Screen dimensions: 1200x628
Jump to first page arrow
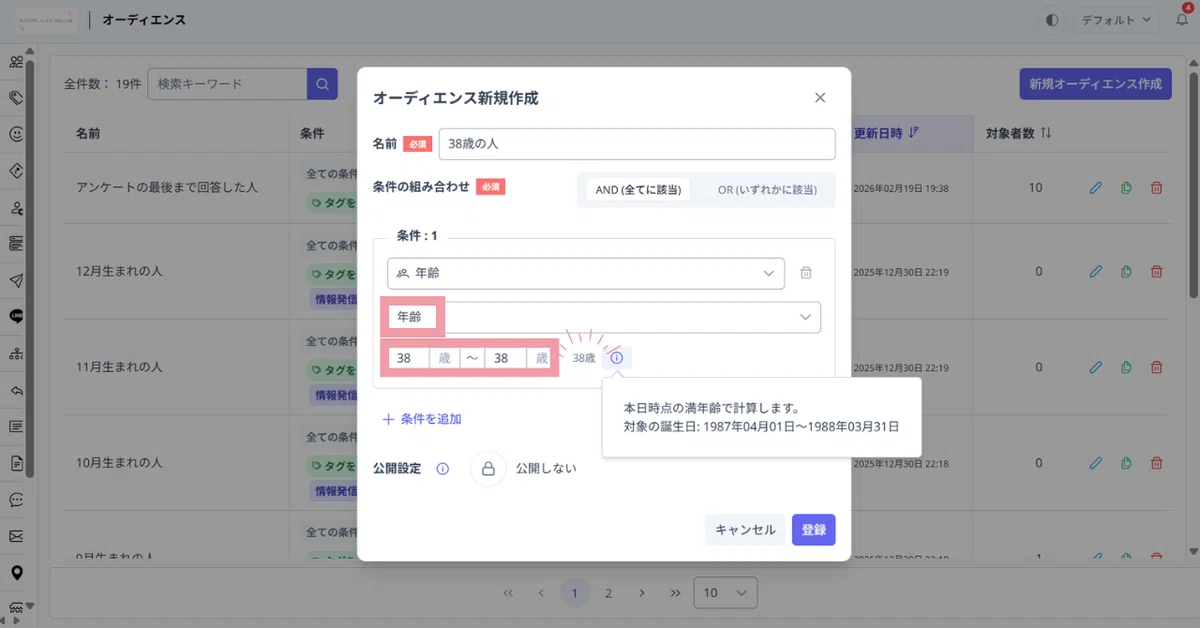(508, 593)
